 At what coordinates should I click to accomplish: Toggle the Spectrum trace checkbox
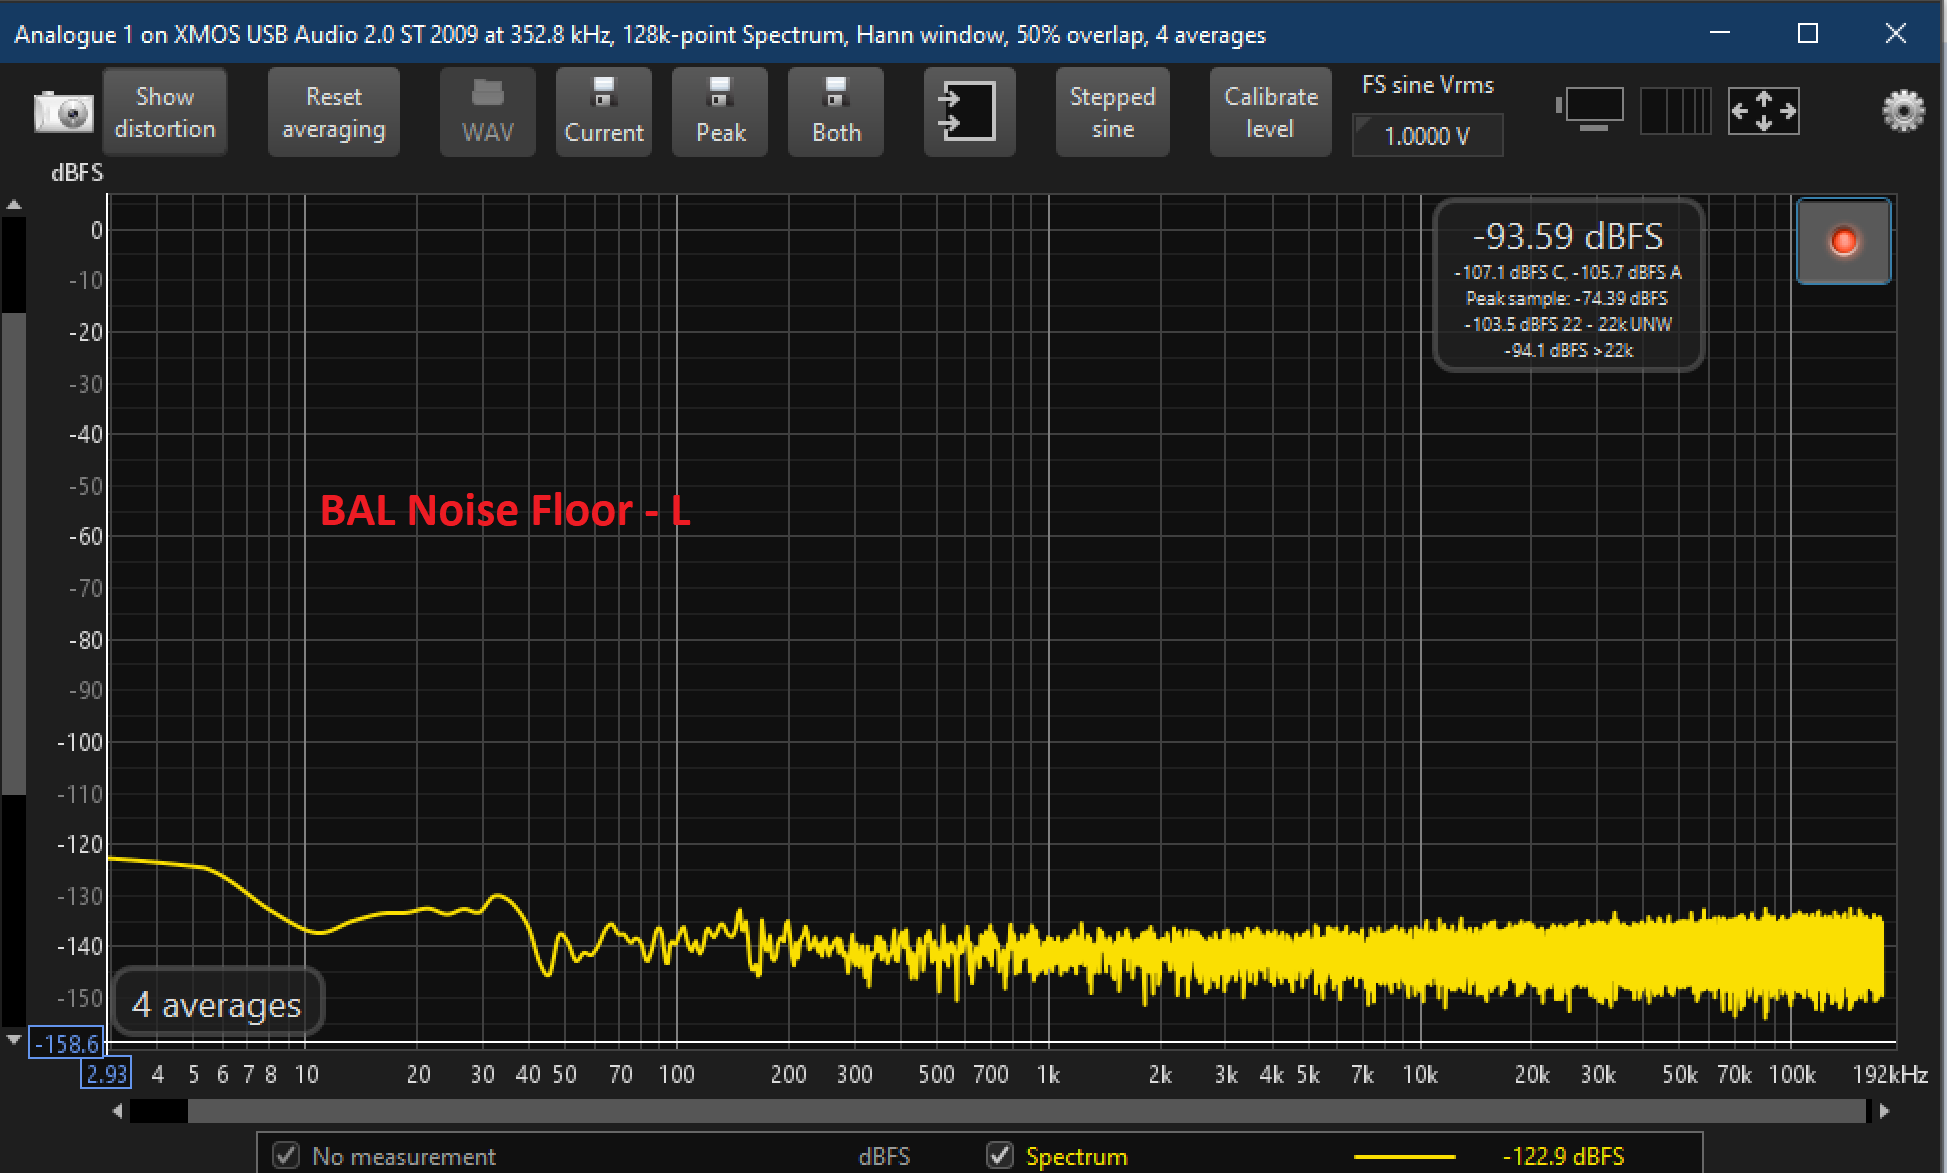point(999,1155)
